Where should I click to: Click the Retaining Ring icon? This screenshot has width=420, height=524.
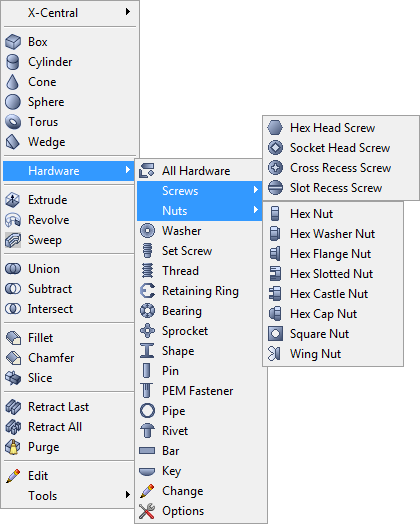(147, 291)
